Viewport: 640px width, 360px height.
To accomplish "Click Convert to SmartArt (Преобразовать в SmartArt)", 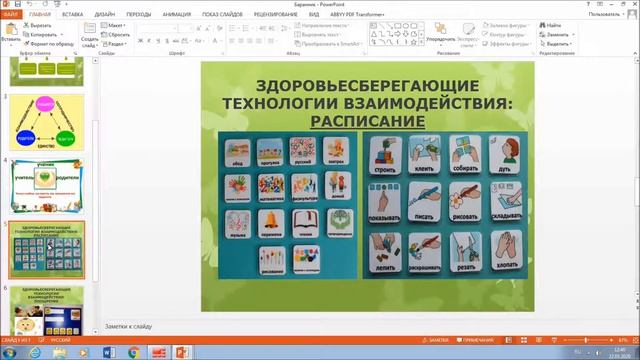I will point(328,44).
